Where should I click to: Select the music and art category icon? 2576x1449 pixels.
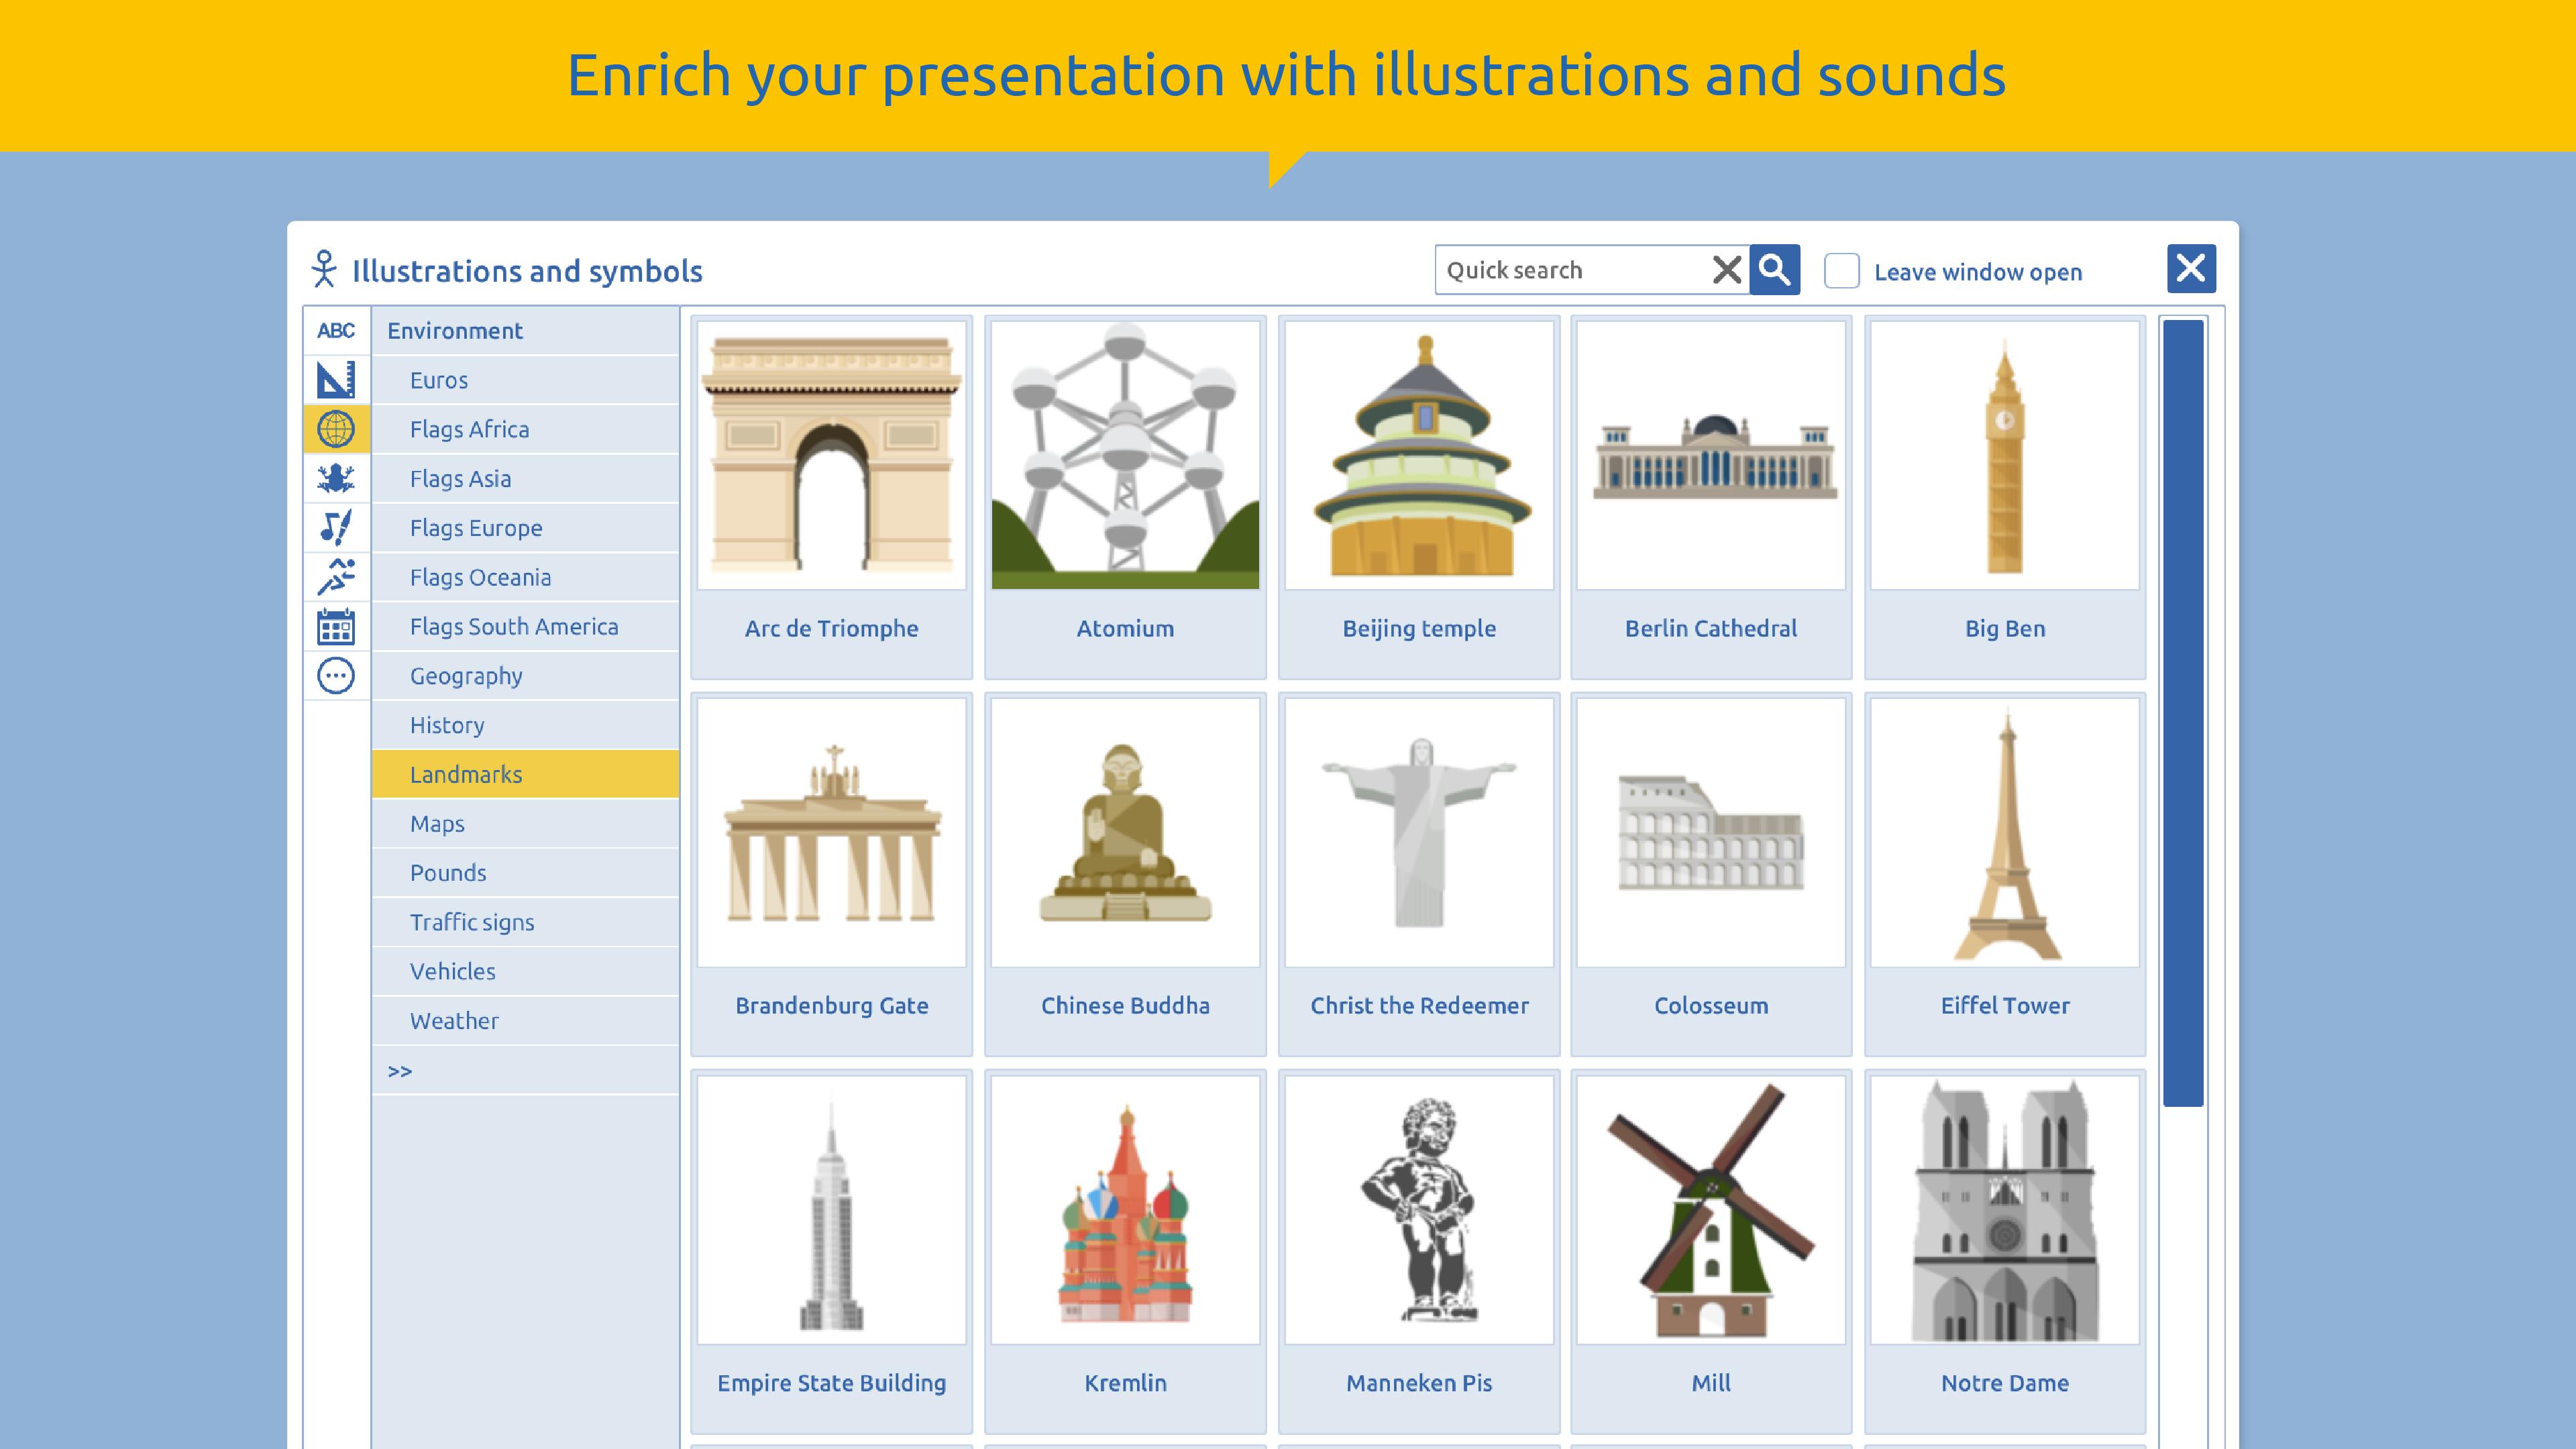click(336, 527)
